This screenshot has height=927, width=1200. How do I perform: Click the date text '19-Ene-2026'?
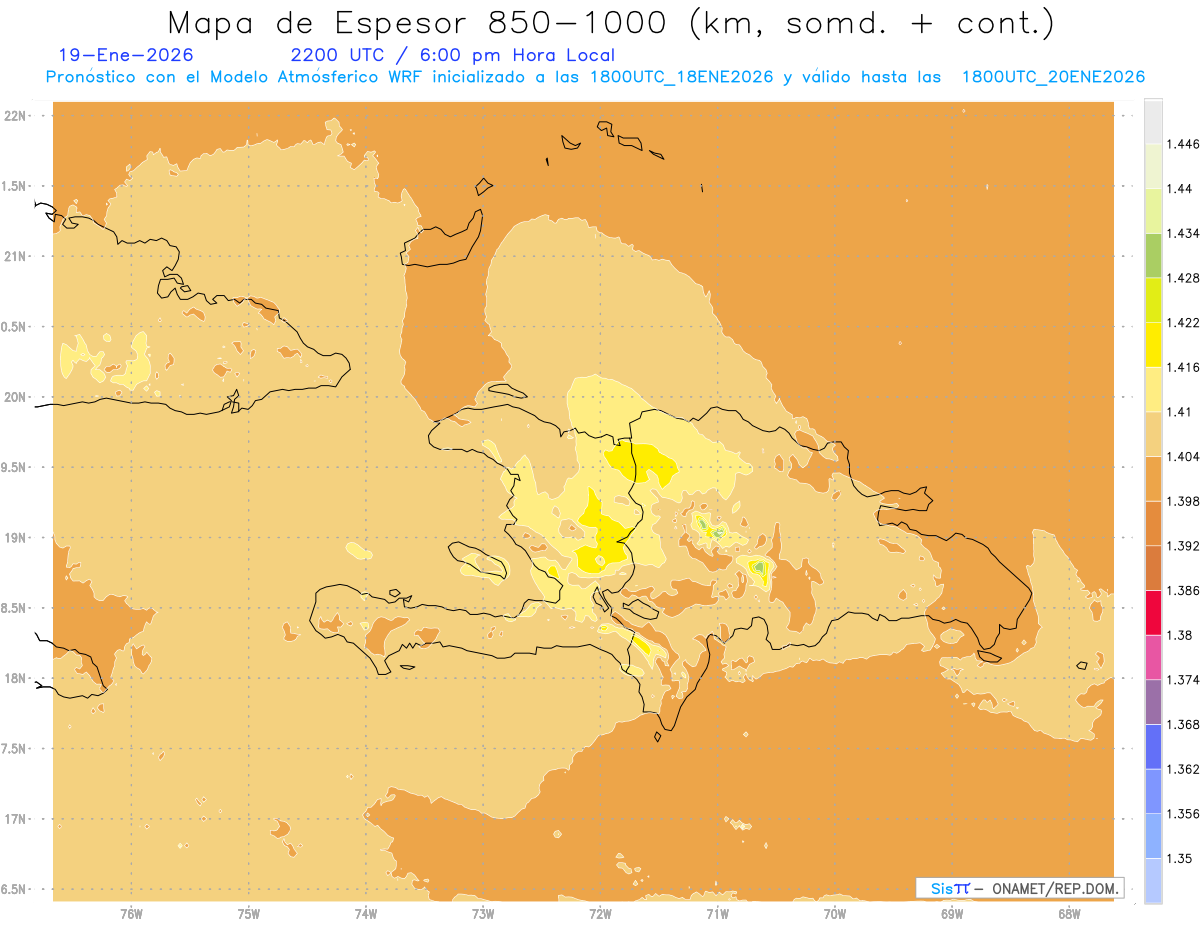coord(125,55)
